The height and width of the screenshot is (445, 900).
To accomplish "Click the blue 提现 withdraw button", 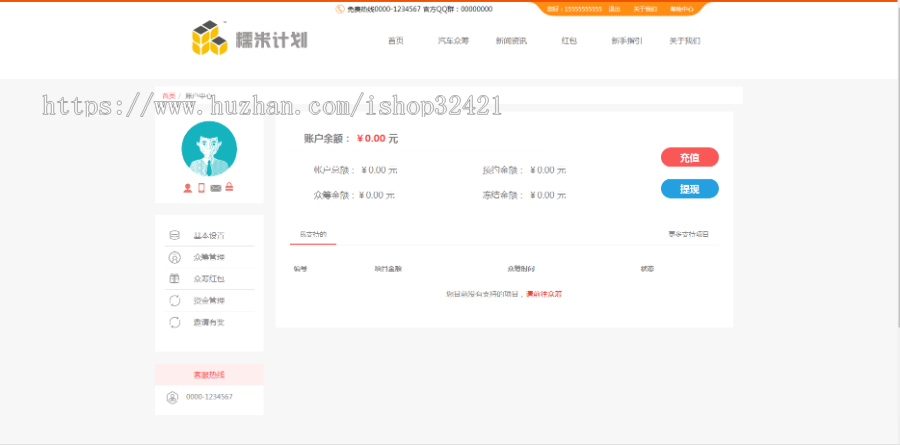I will tap(689, 189).
